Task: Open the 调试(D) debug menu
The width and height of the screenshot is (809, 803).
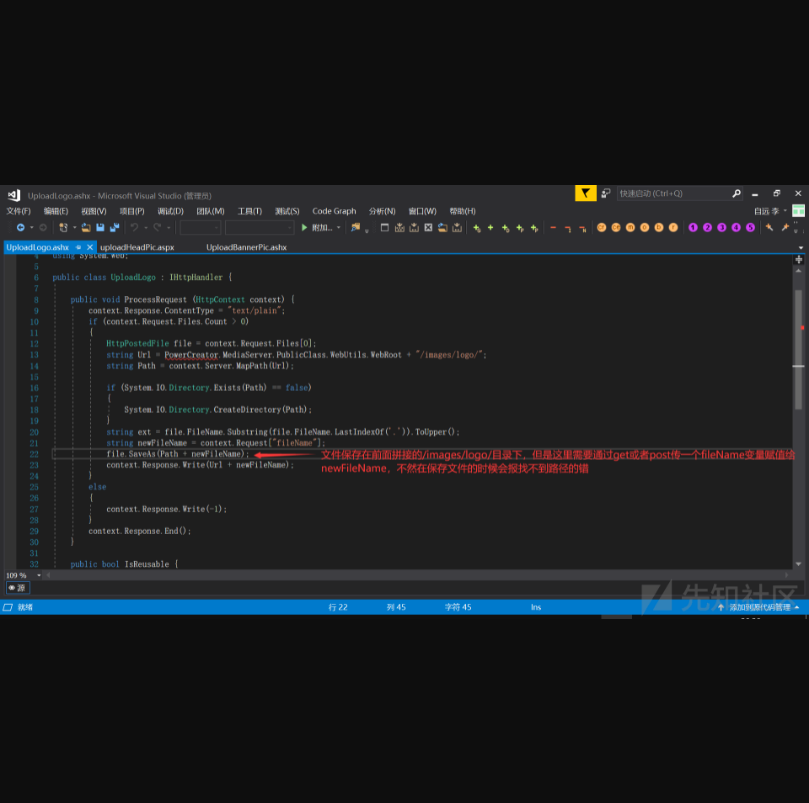Action: coord(169,211)
